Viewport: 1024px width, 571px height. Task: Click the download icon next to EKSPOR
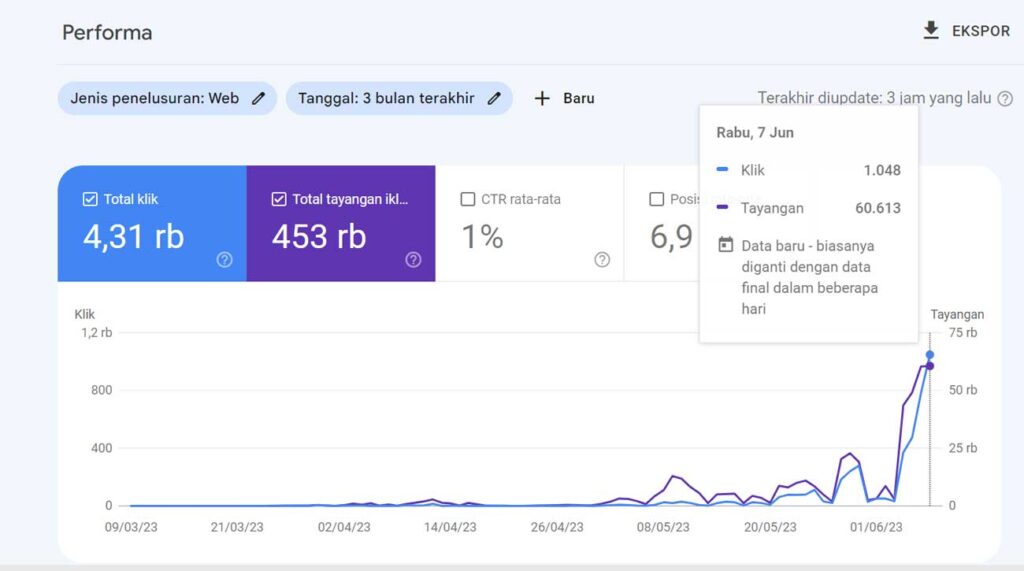pos(931,31)
